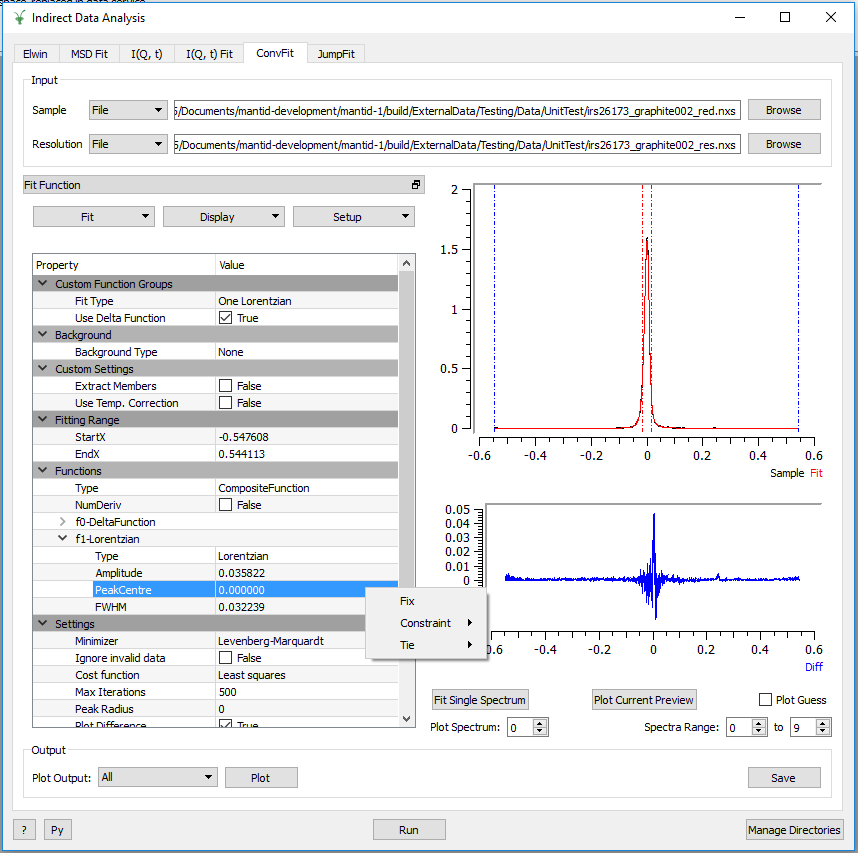Screen dimensions: 858x853
Task: Open the Plot Output dropdown showing All
Action: 155,776
